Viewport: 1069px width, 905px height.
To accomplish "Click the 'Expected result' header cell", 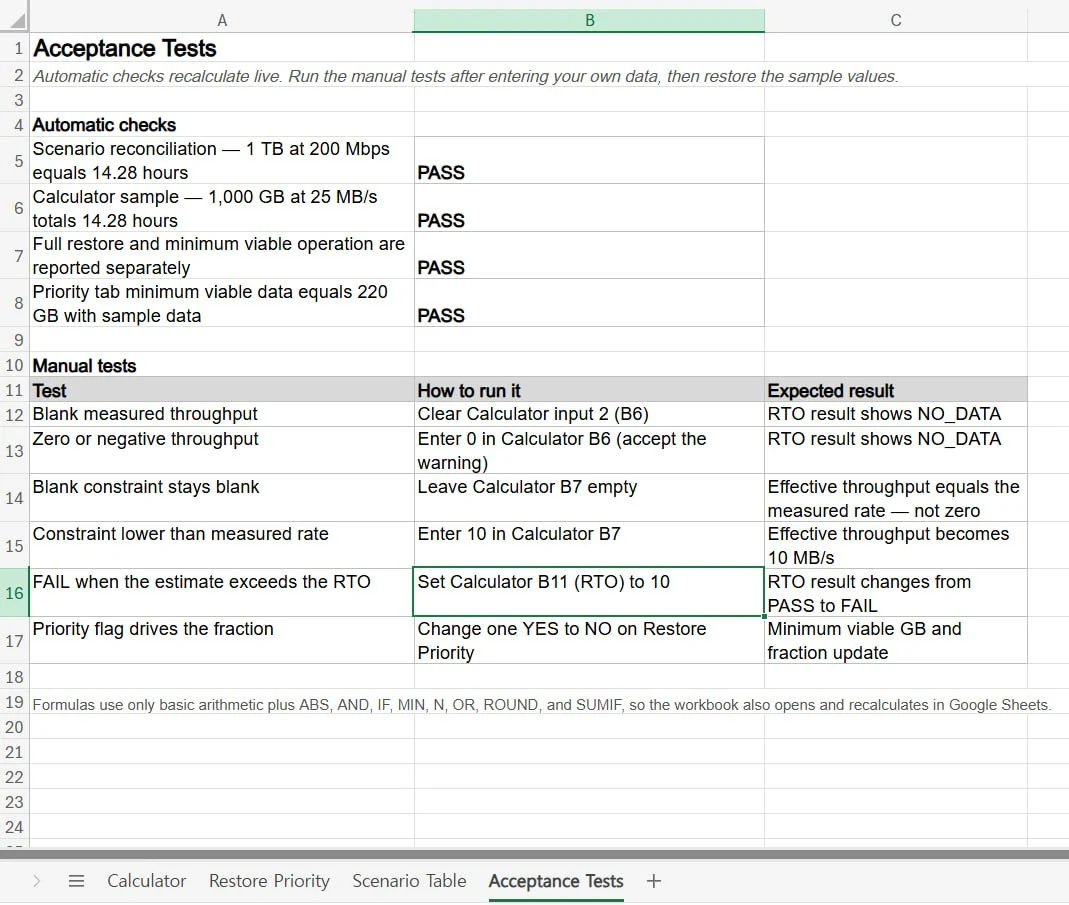I will (895, 390).
